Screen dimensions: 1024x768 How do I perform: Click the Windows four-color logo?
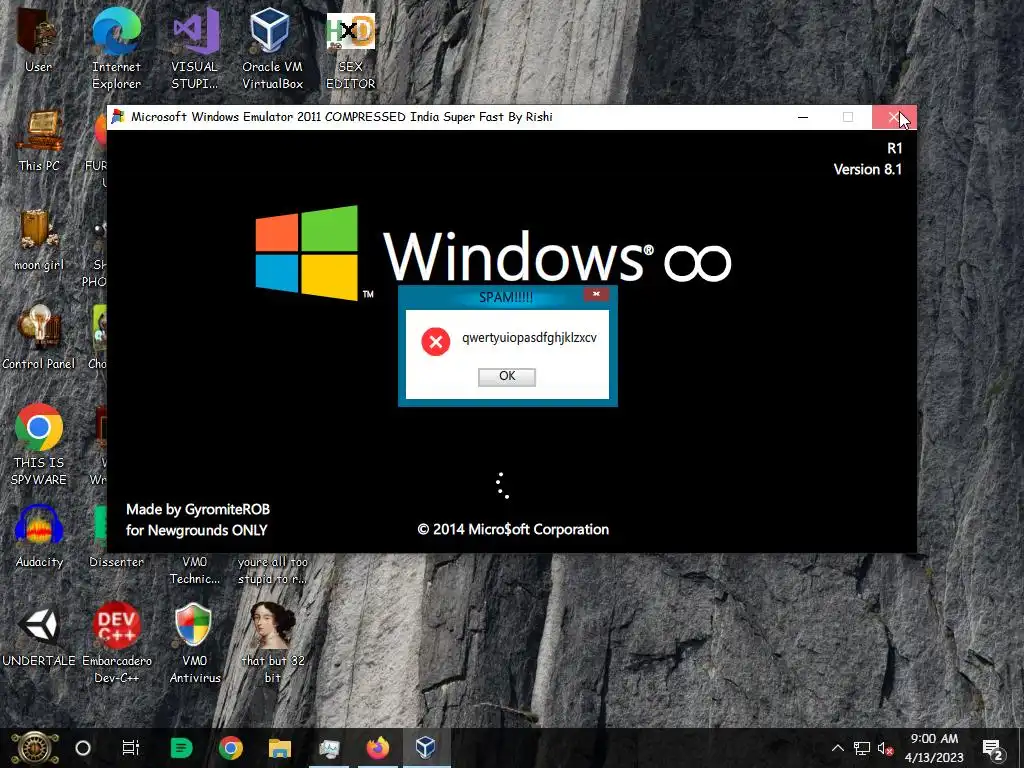pyautogui.click(x=307, y=253)
